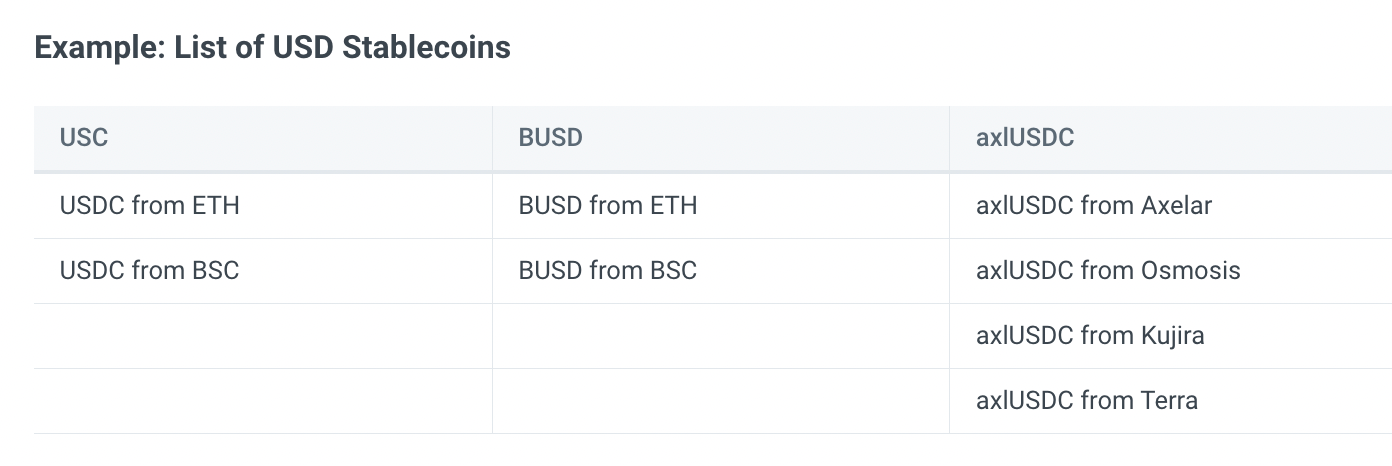Click the "BUSD from BSC" cell
Viewport: 1392px width, 466px height.
(721, 271)
